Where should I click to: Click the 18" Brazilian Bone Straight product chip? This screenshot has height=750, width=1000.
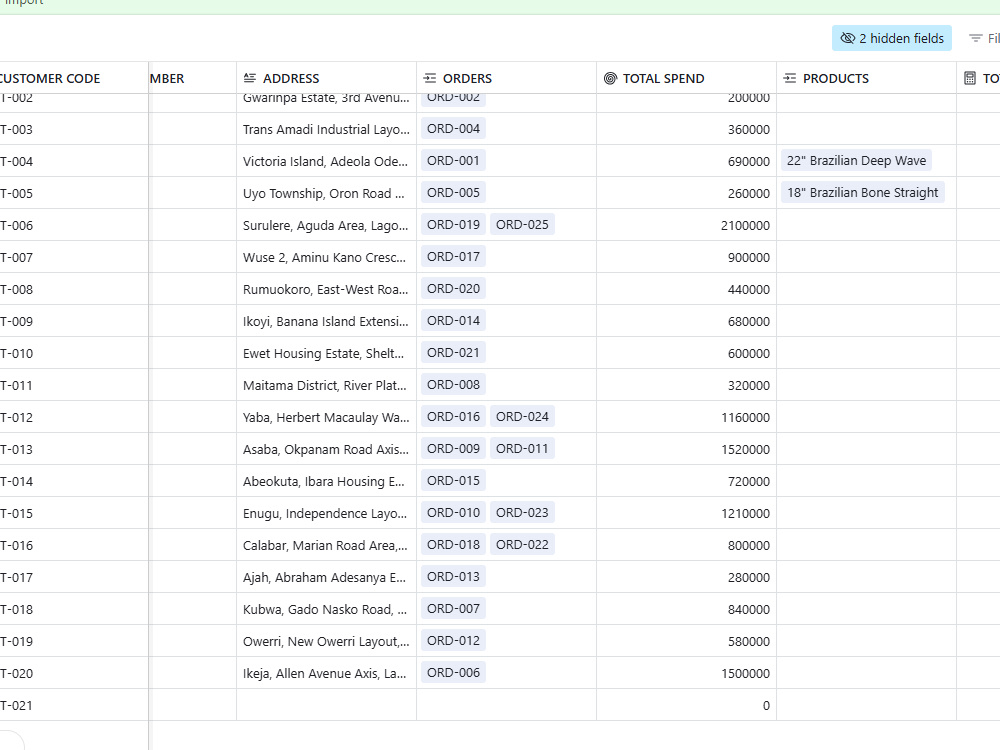click(862, 193)
